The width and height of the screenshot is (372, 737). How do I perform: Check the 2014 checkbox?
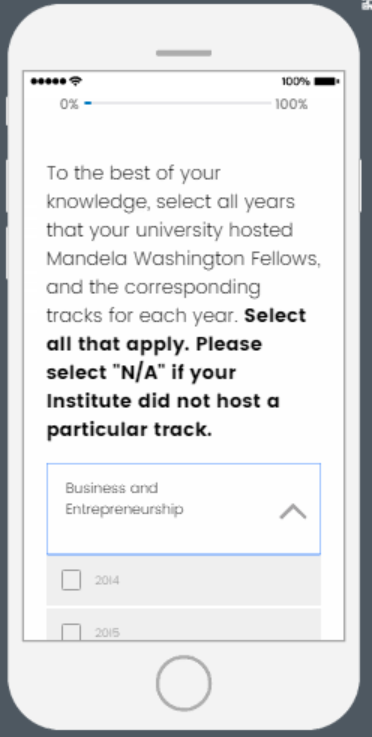coord(71,580)
